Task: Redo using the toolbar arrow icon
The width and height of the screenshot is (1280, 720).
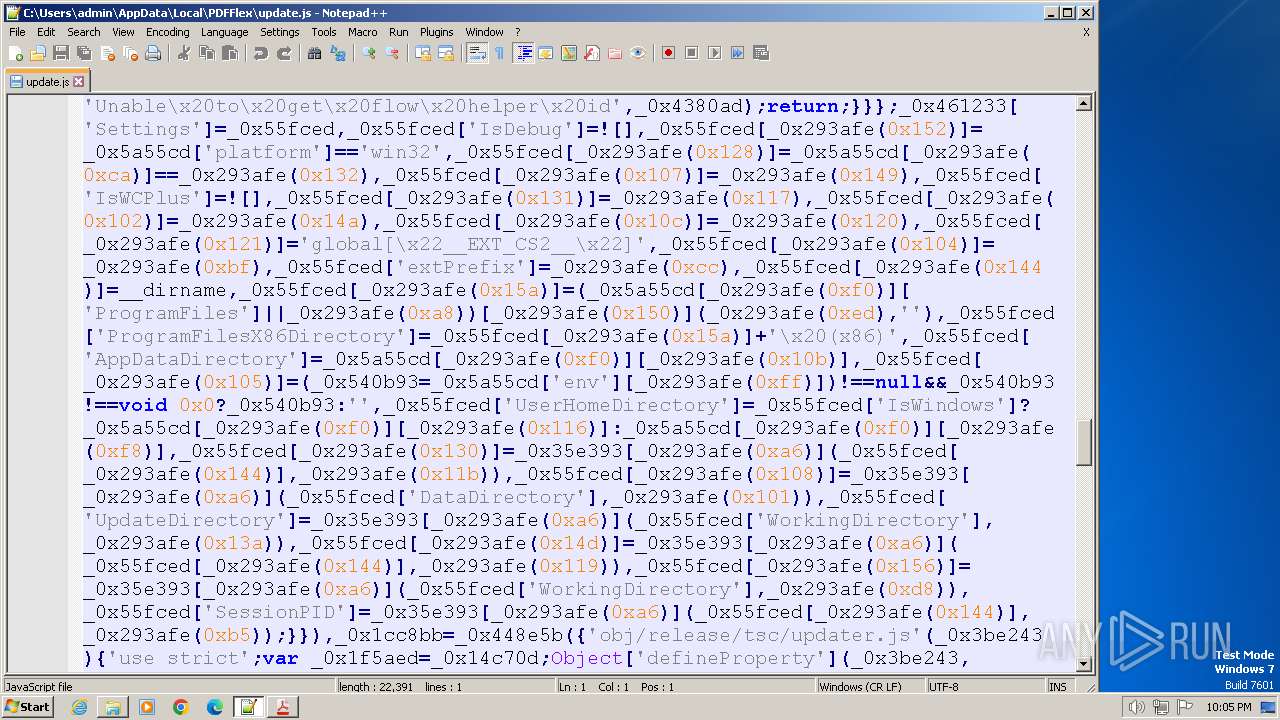Action: click(284, 53)
